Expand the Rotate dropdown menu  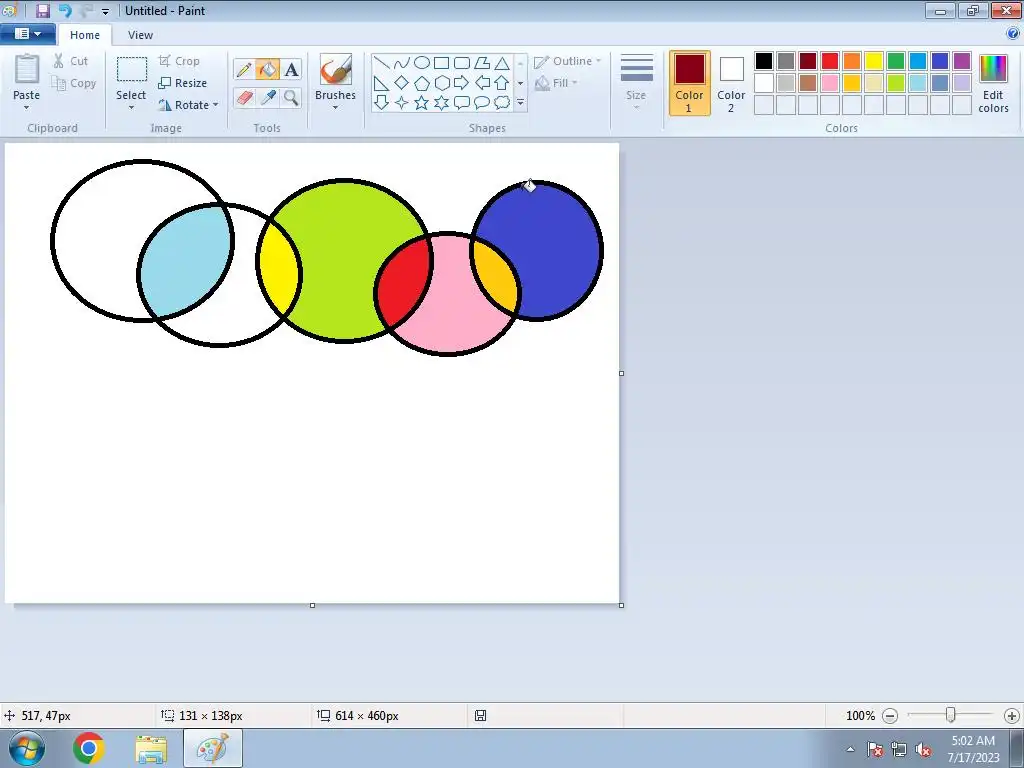click(216, 104)
